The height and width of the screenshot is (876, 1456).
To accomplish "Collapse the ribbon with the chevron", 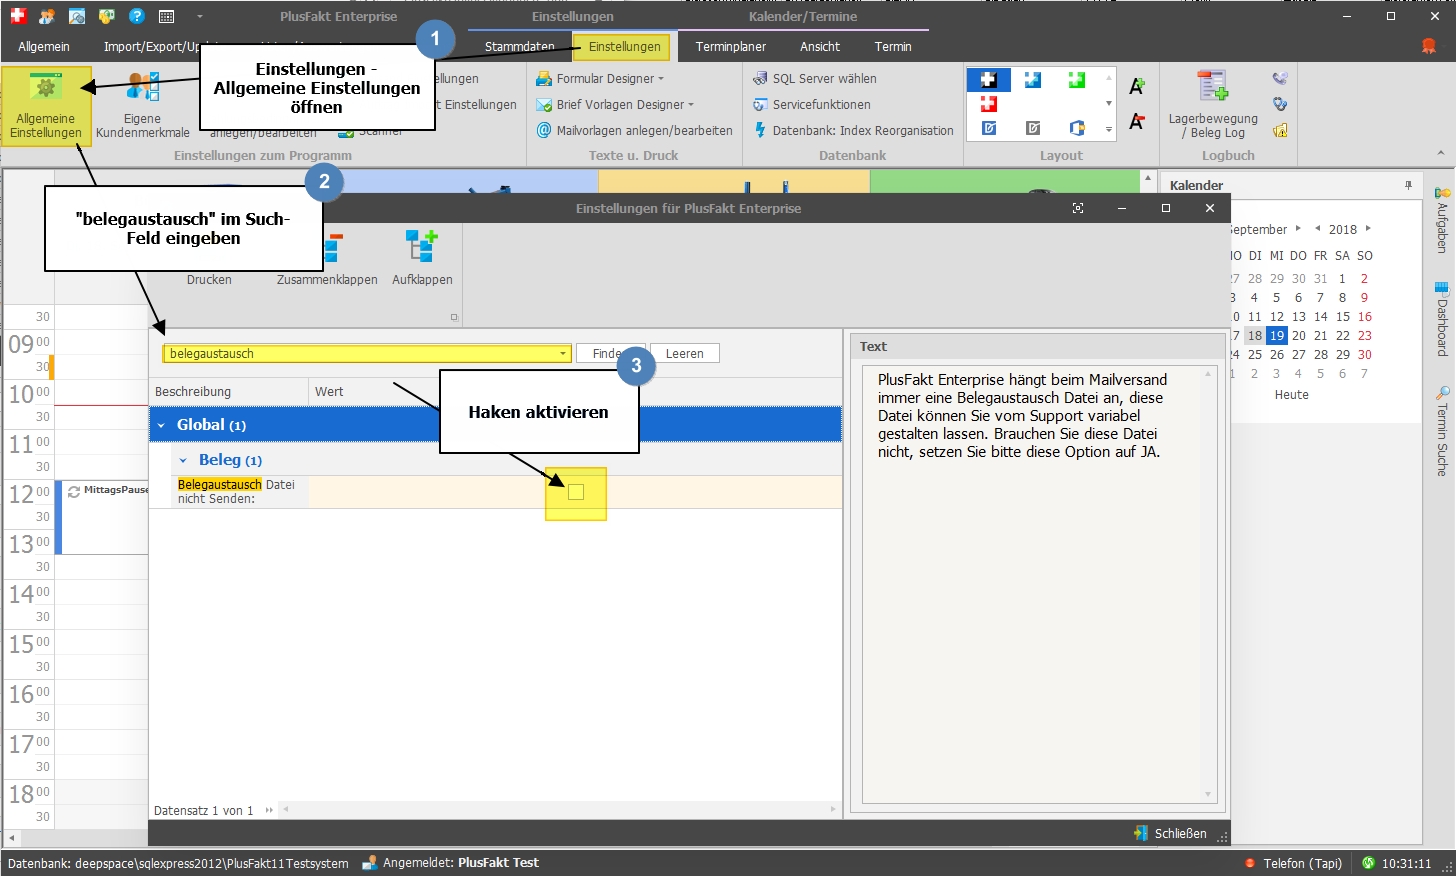I will 1440,154.
